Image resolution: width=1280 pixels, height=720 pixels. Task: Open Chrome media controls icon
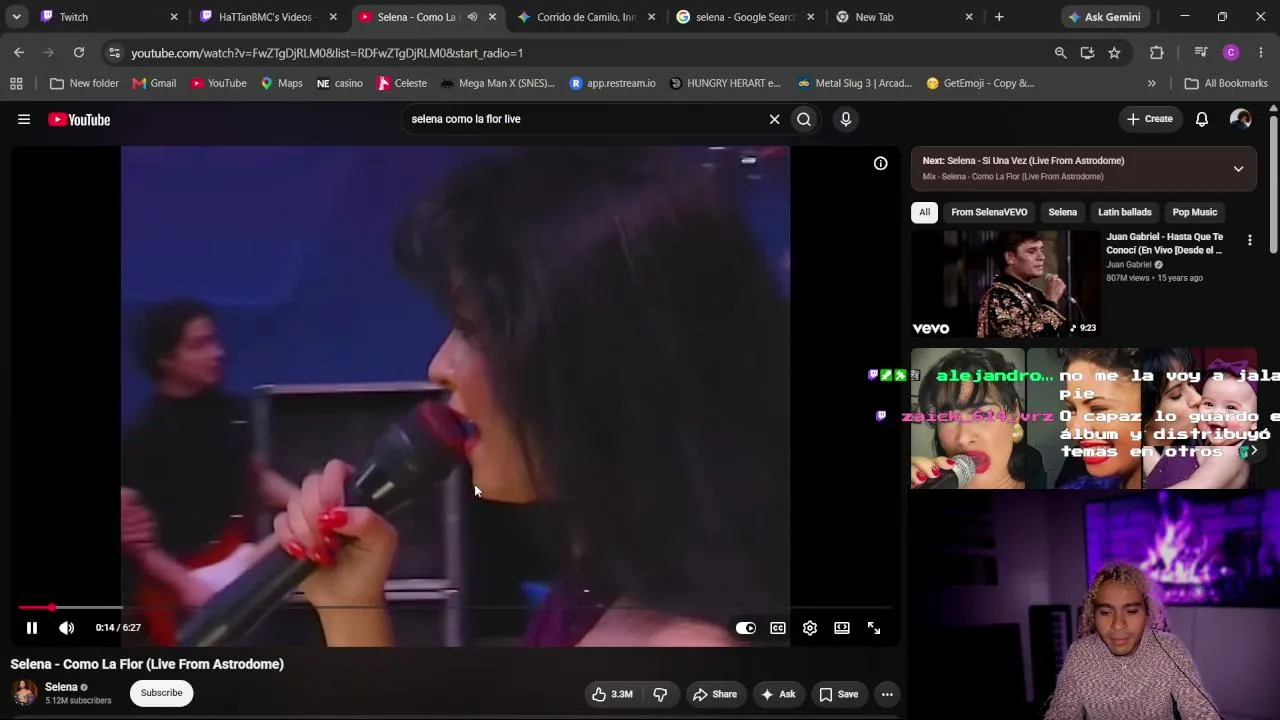point(1201,53)
